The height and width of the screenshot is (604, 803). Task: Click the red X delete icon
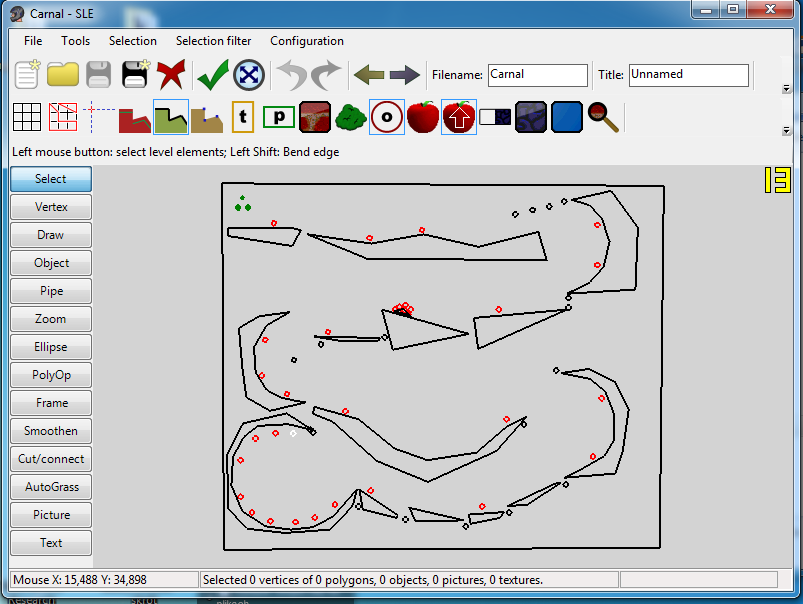pos(171,75)
